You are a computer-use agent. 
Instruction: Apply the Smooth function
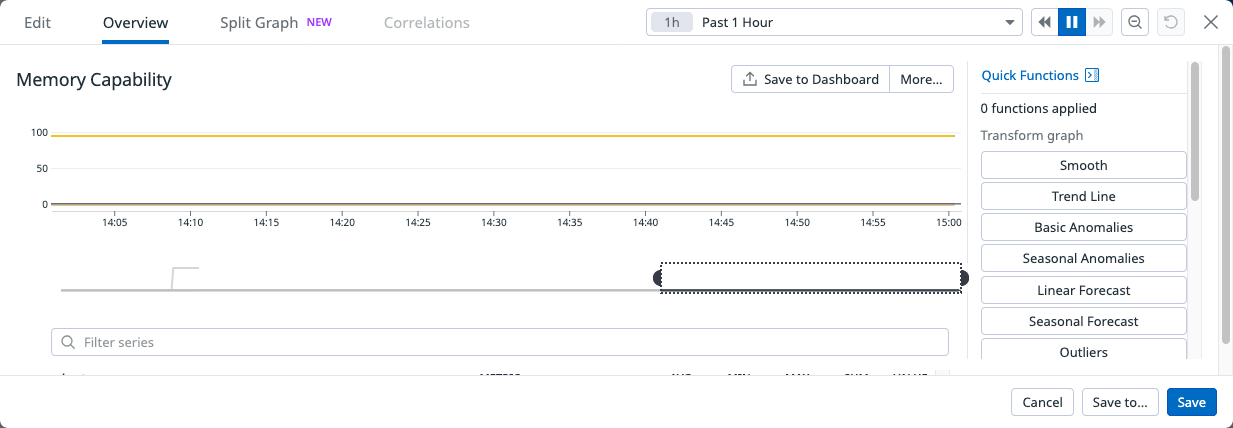(1083, 165)
